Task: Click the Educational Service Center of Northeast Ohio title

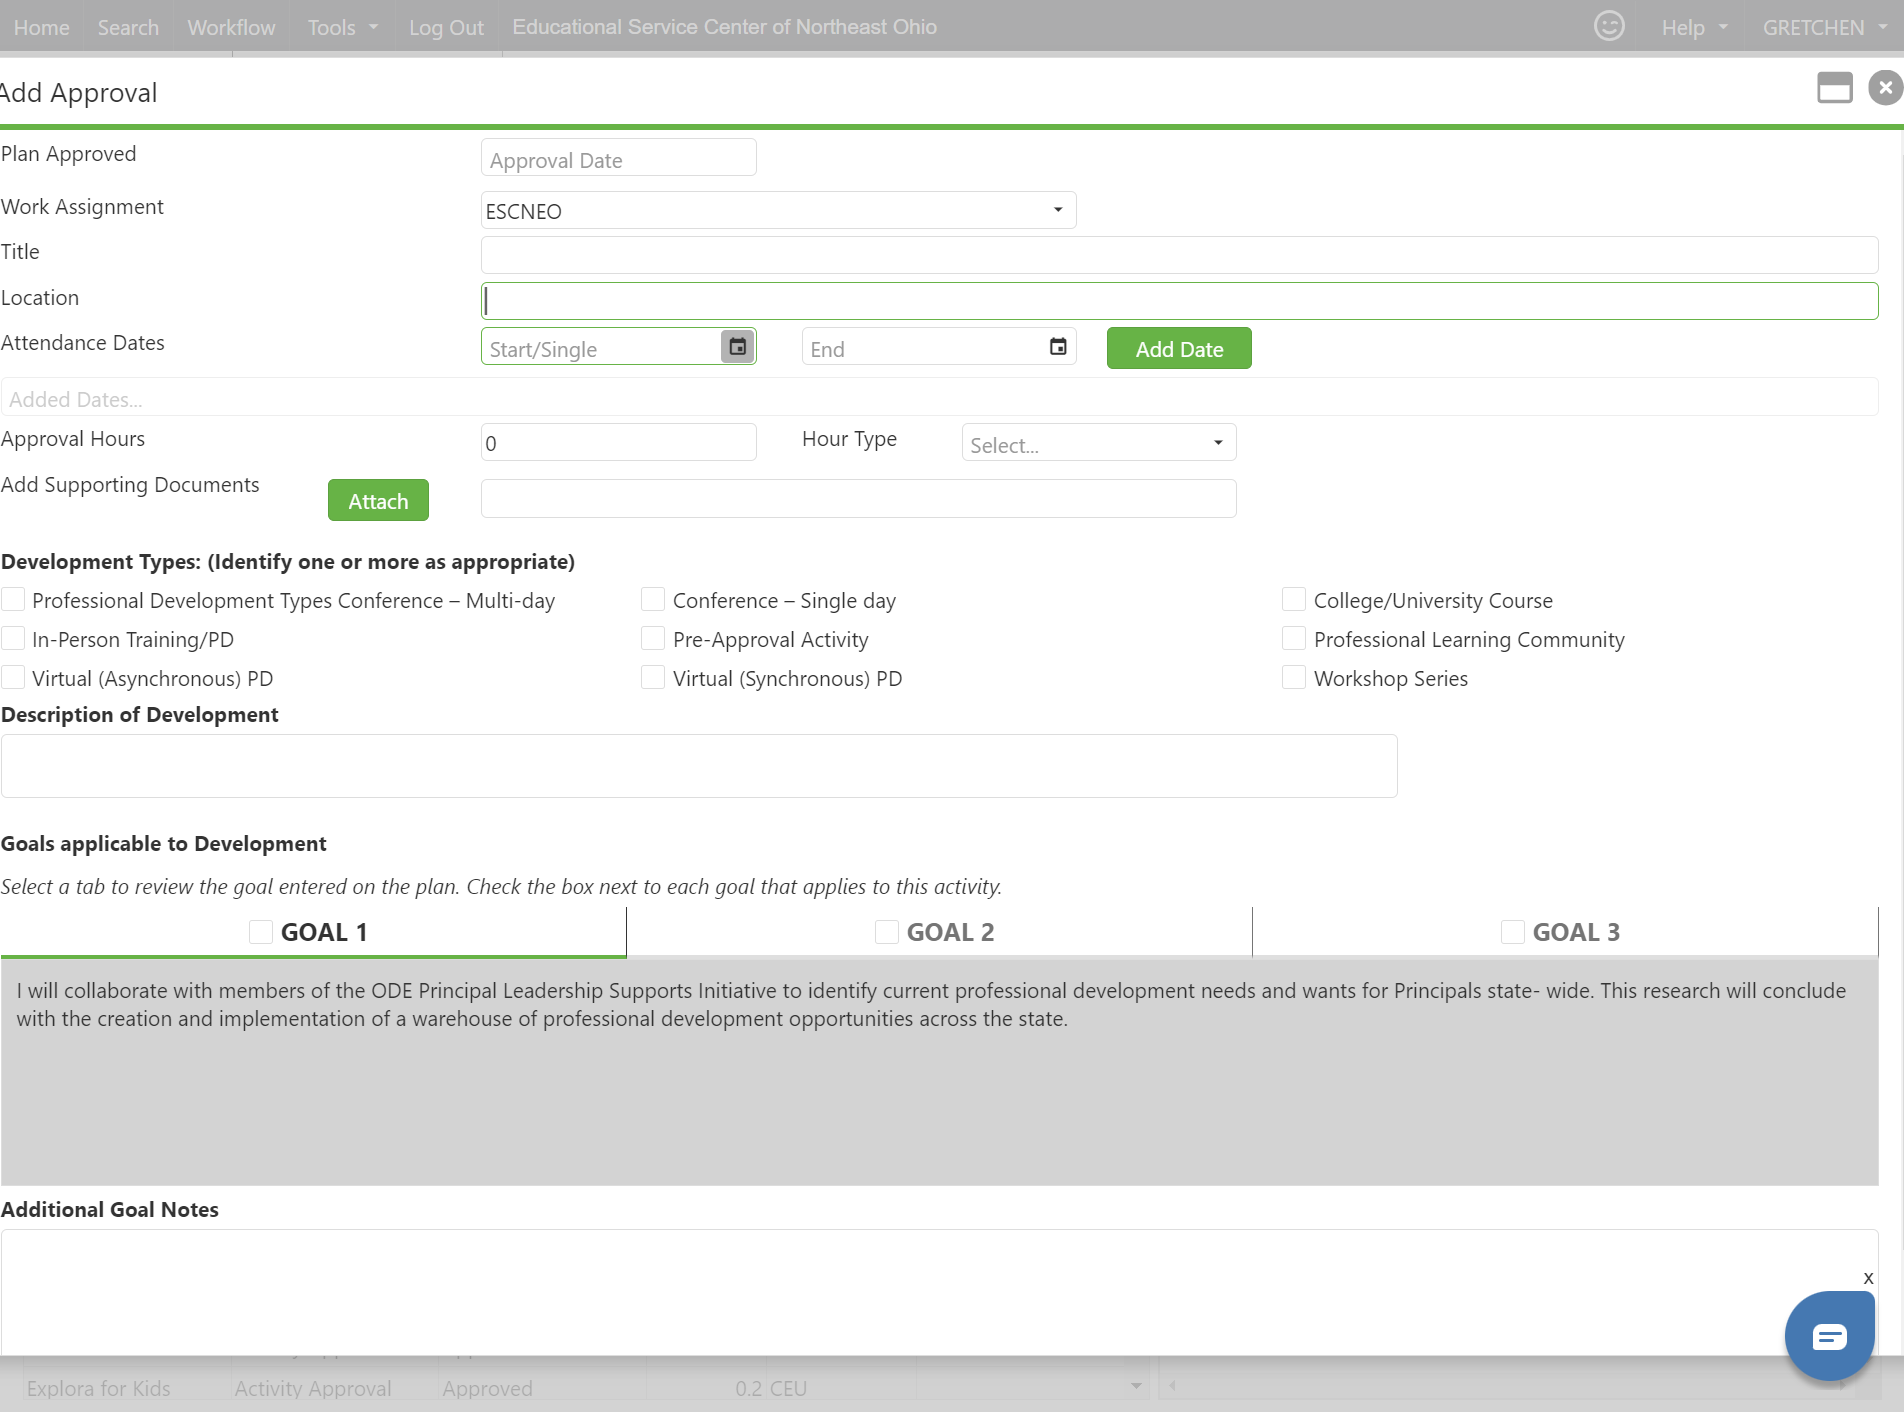Action: [724, 27]
